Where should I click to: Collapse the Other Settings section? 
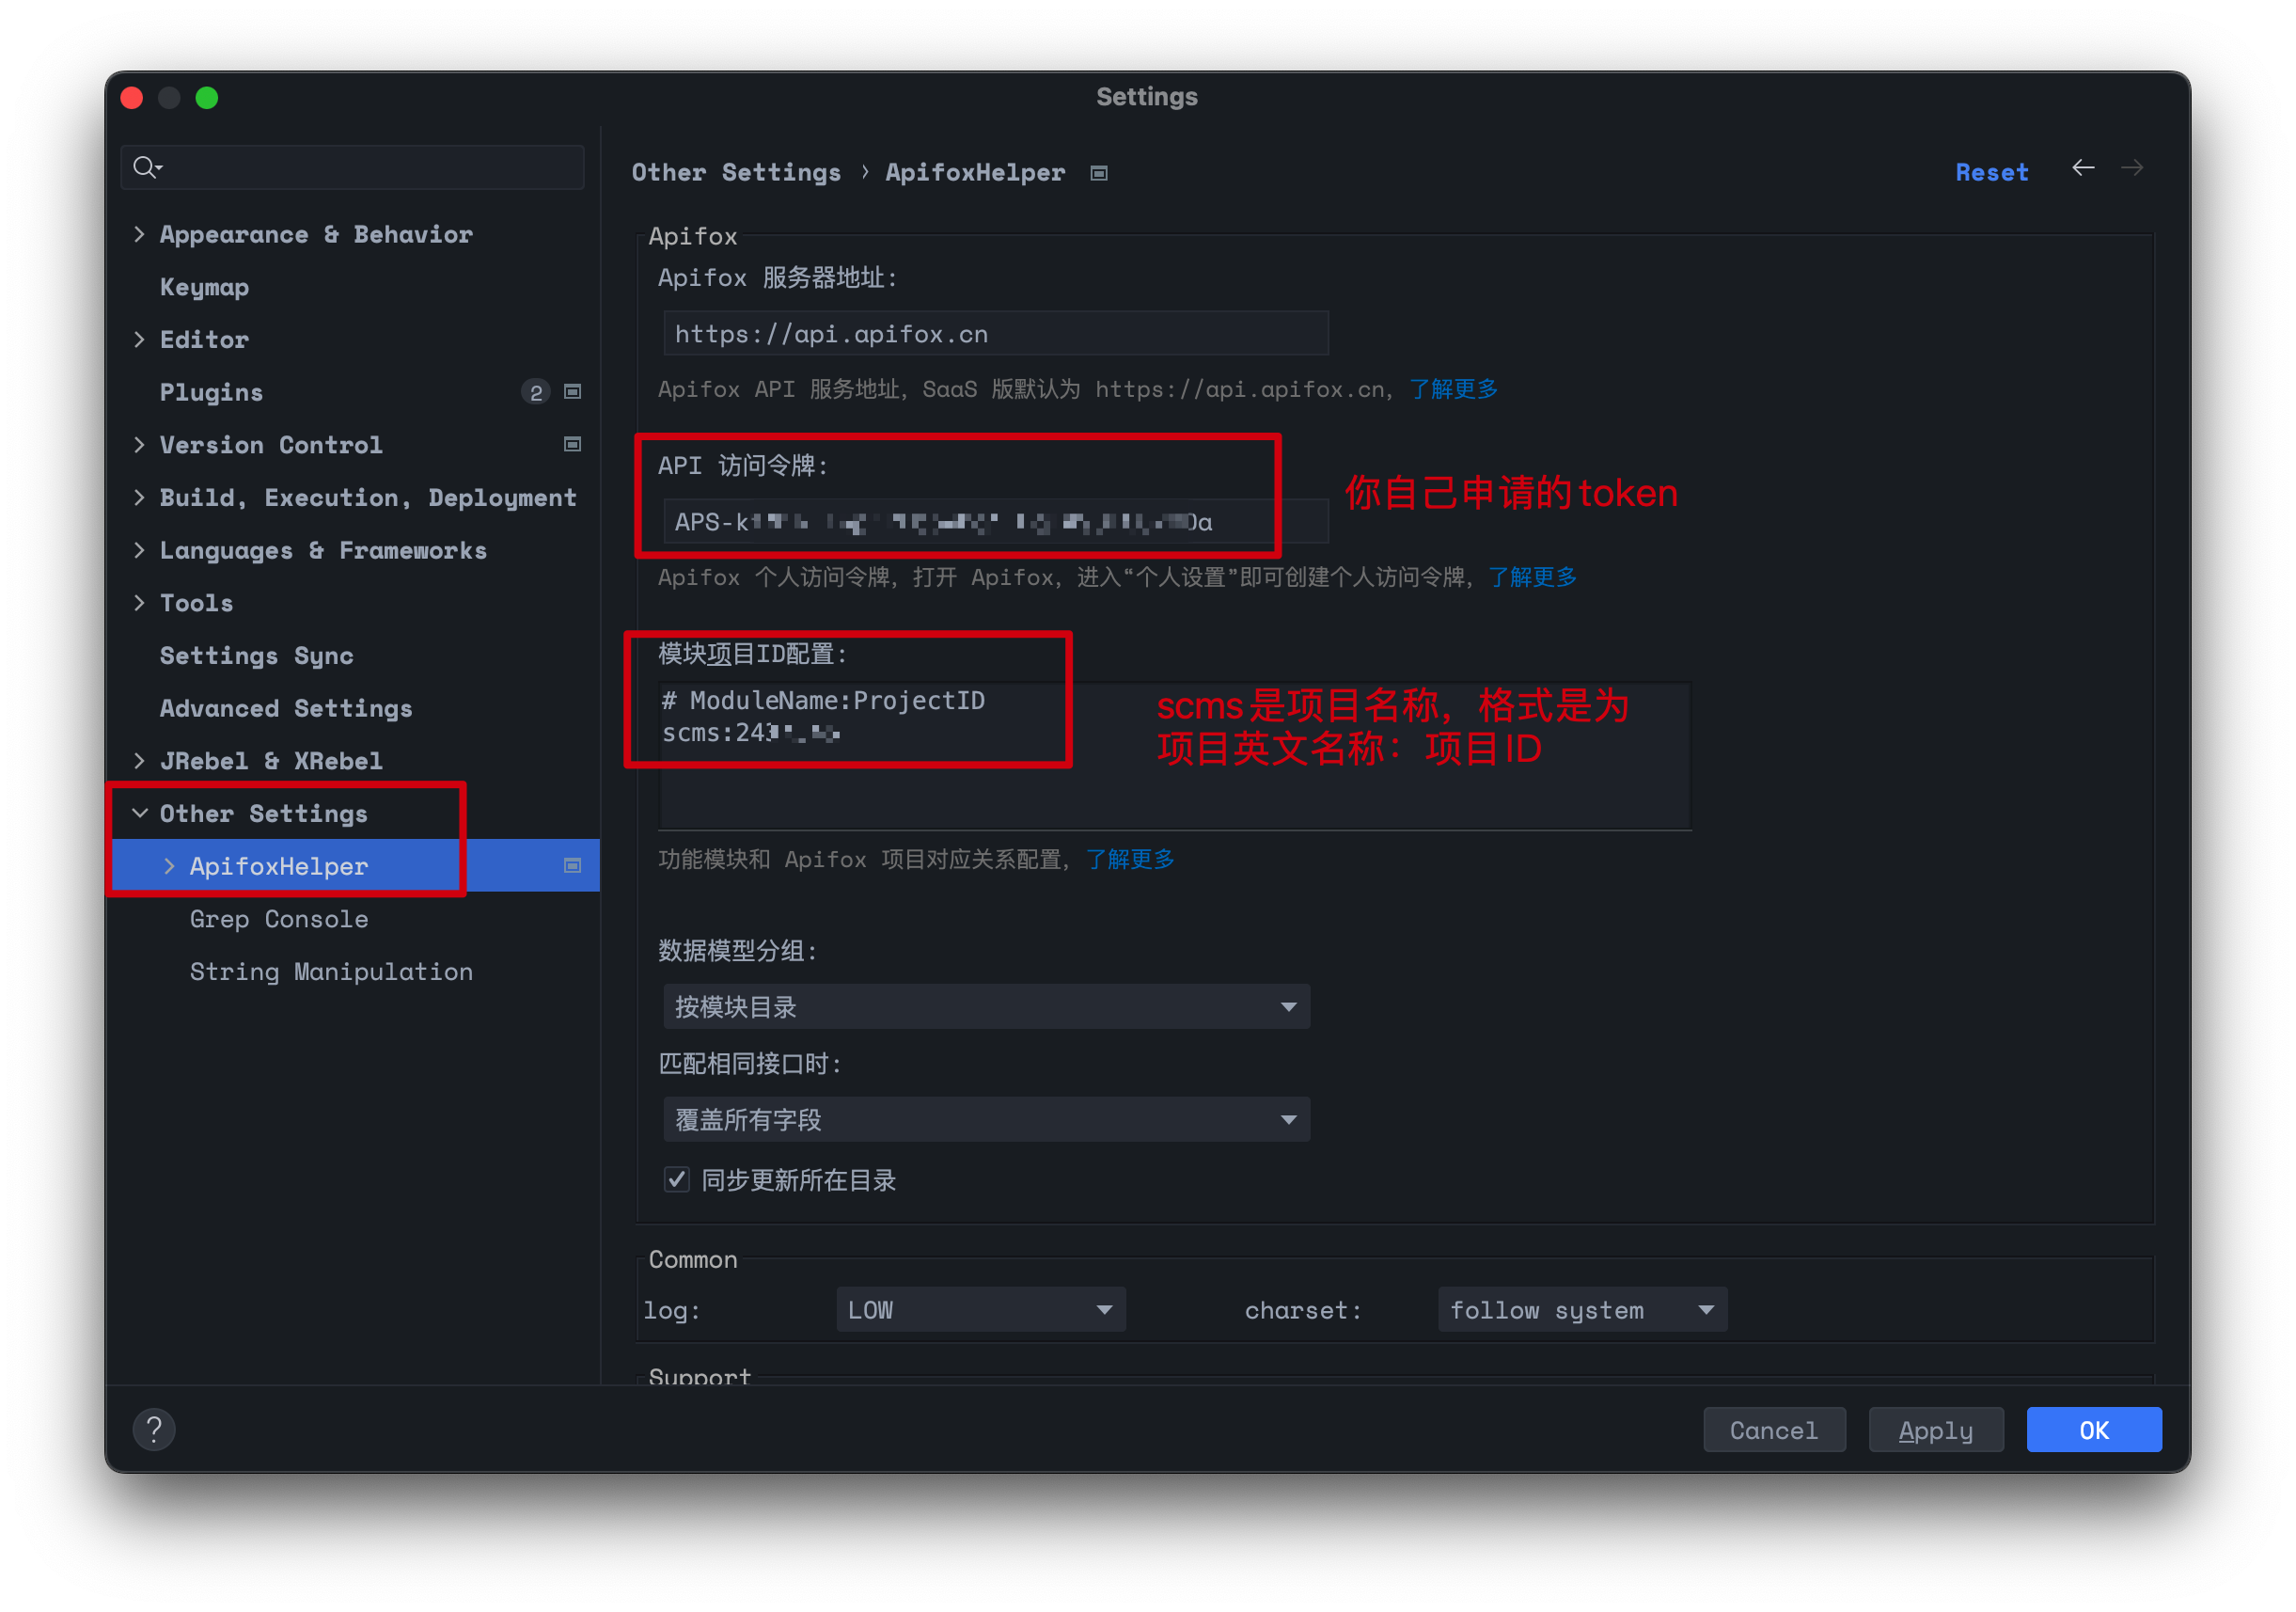[139, 813]
